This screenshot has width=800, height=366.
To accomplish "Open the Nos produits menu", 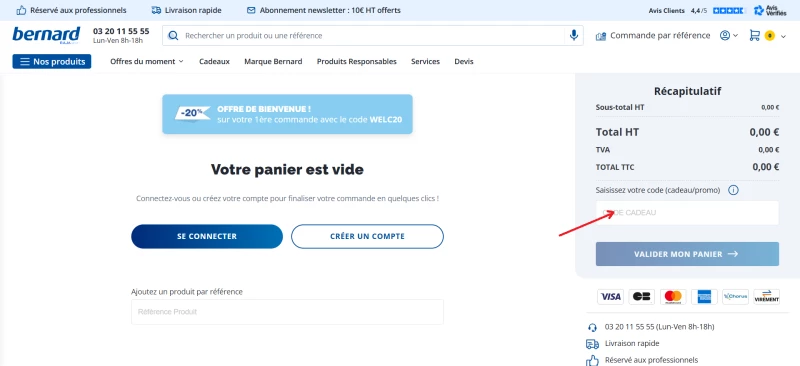I will tap(52, 61).
